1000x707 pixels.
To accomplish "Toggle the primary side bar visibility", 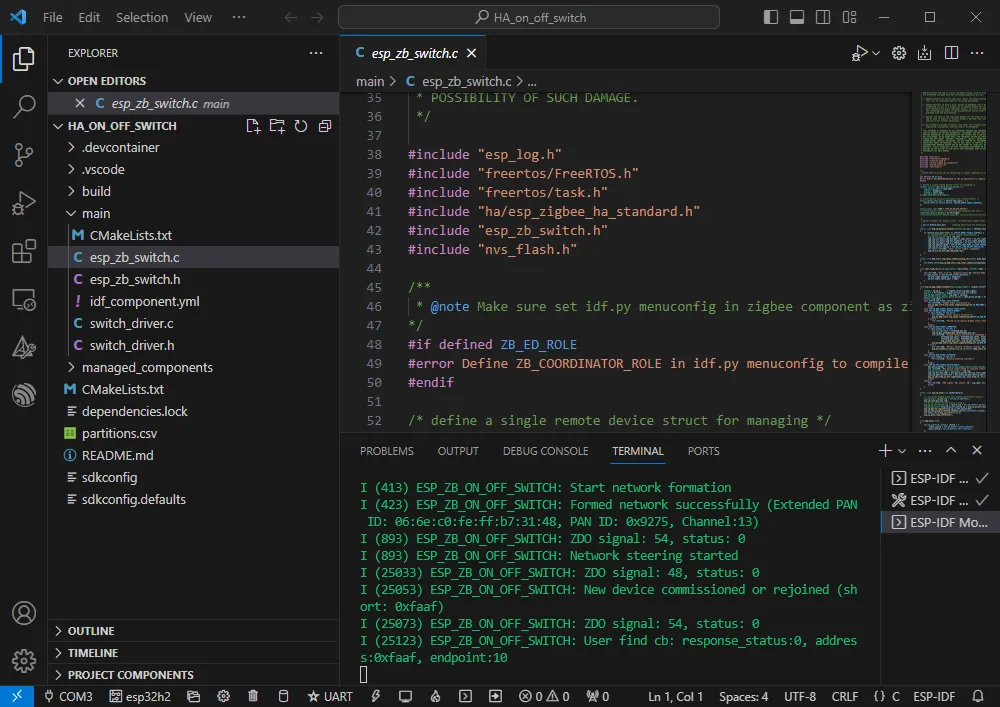I will [770, 17].
